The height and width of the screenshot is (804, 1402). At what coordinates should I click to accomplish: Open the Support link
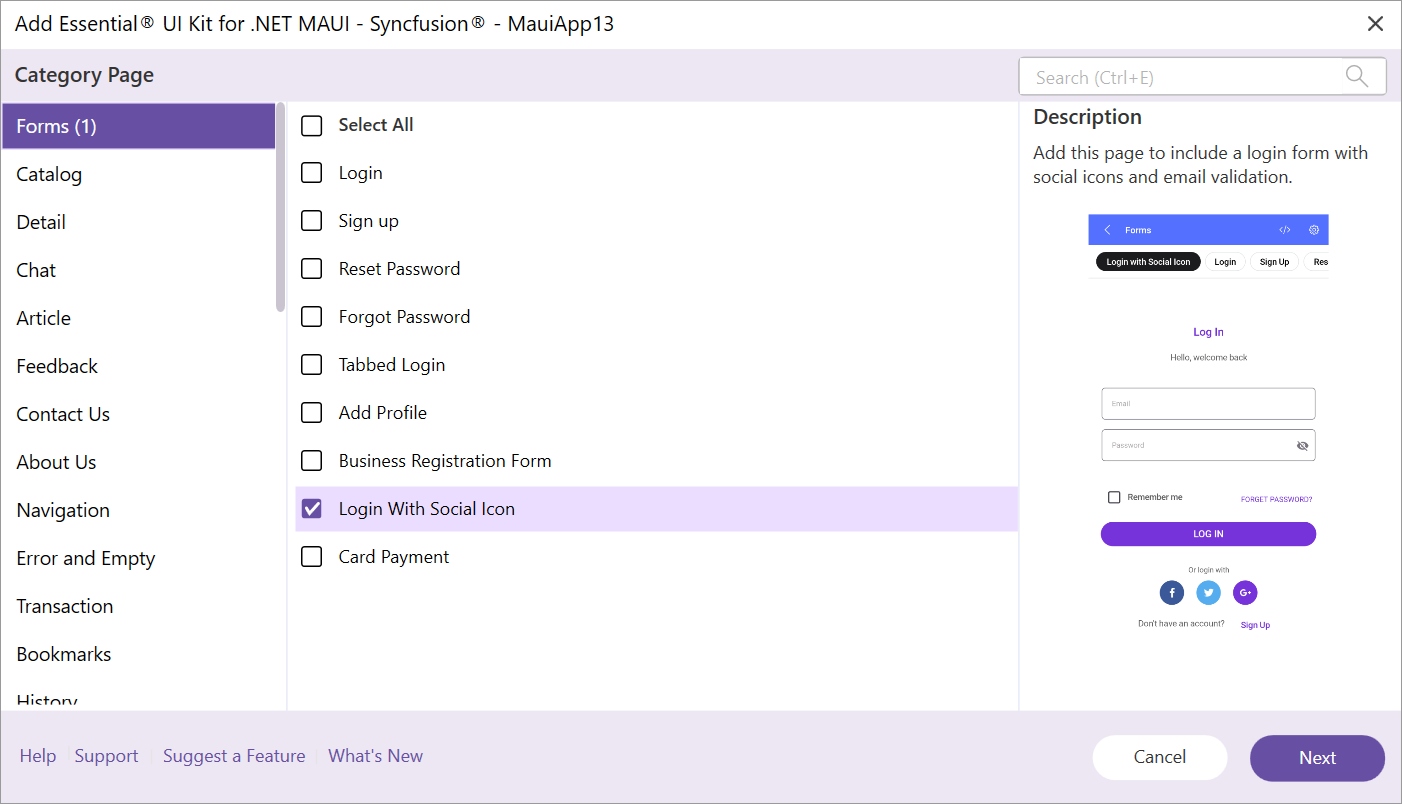[106, 756]
